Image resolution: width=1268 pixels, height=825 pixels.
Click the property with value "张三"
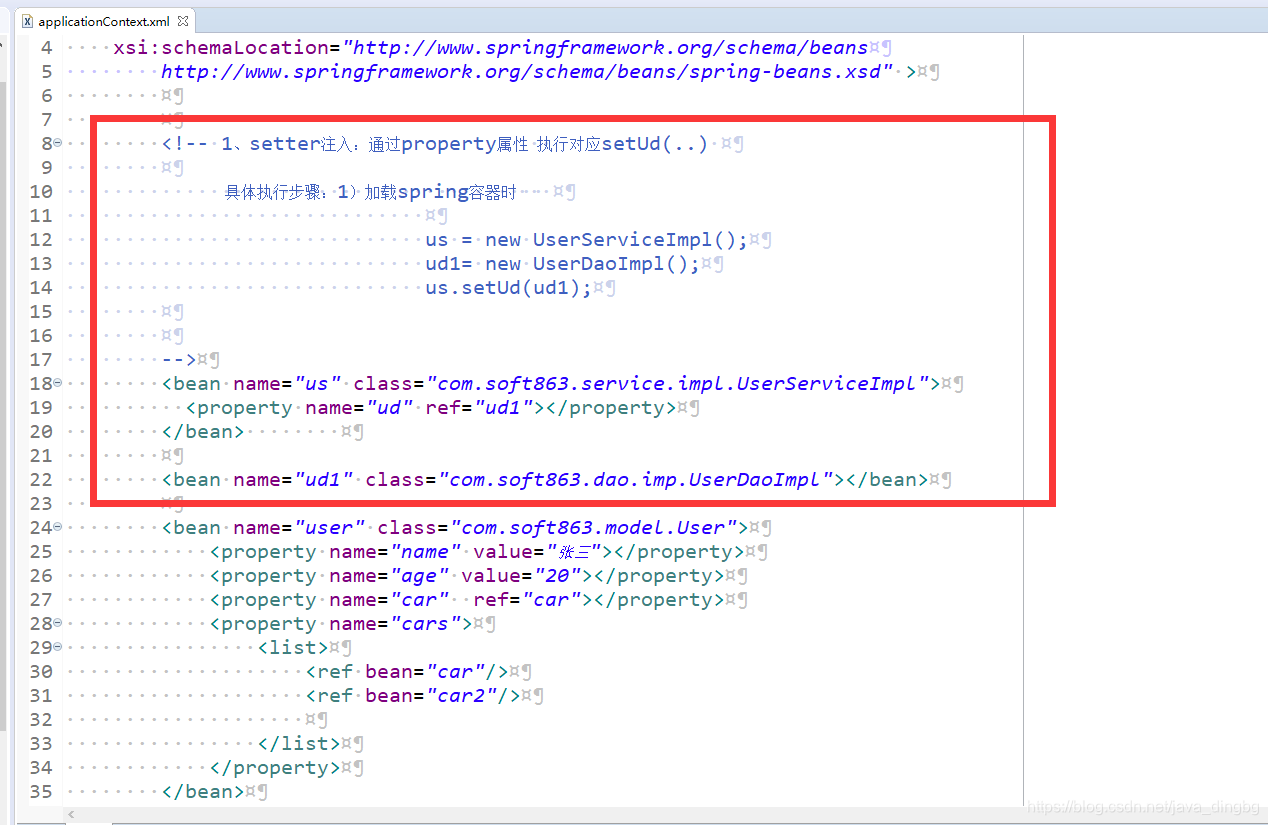click(x=479, y=552)
